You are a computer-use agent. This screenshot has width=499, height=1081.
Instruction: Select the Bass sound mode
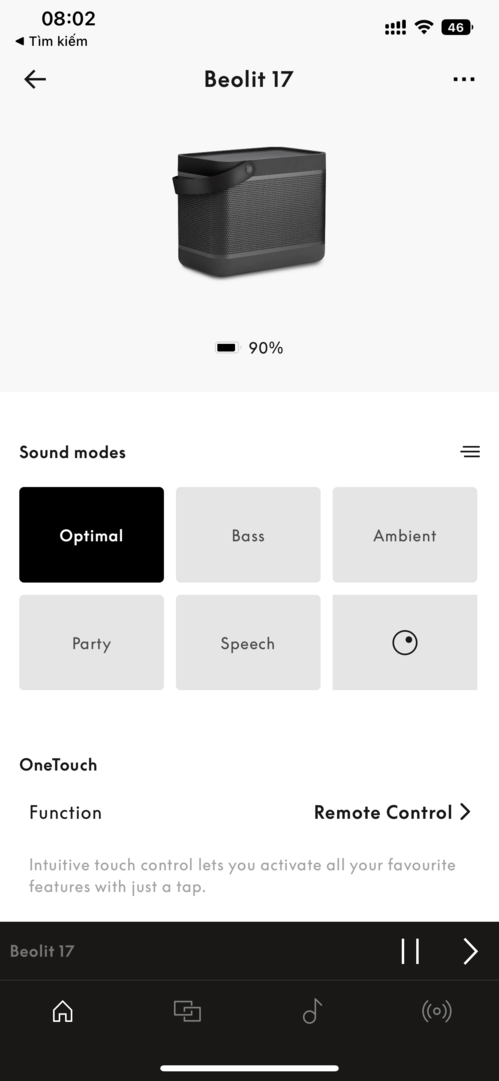click(x=248, y=535)
